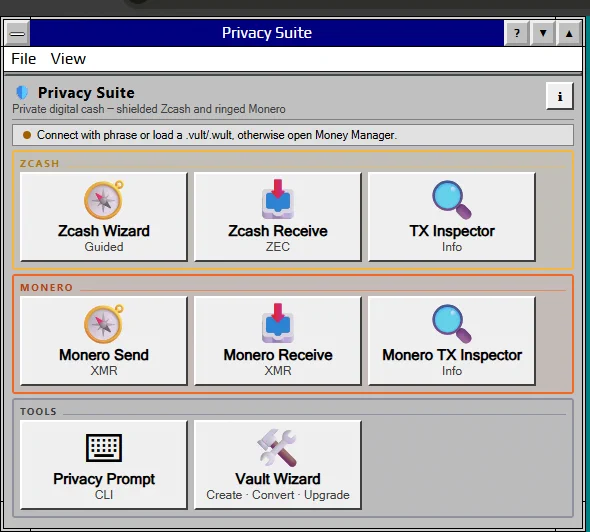Screen dimensions: 590x532
Task: Click 'Info' under Monero TX Inspector
Action: tap(452, 371)
